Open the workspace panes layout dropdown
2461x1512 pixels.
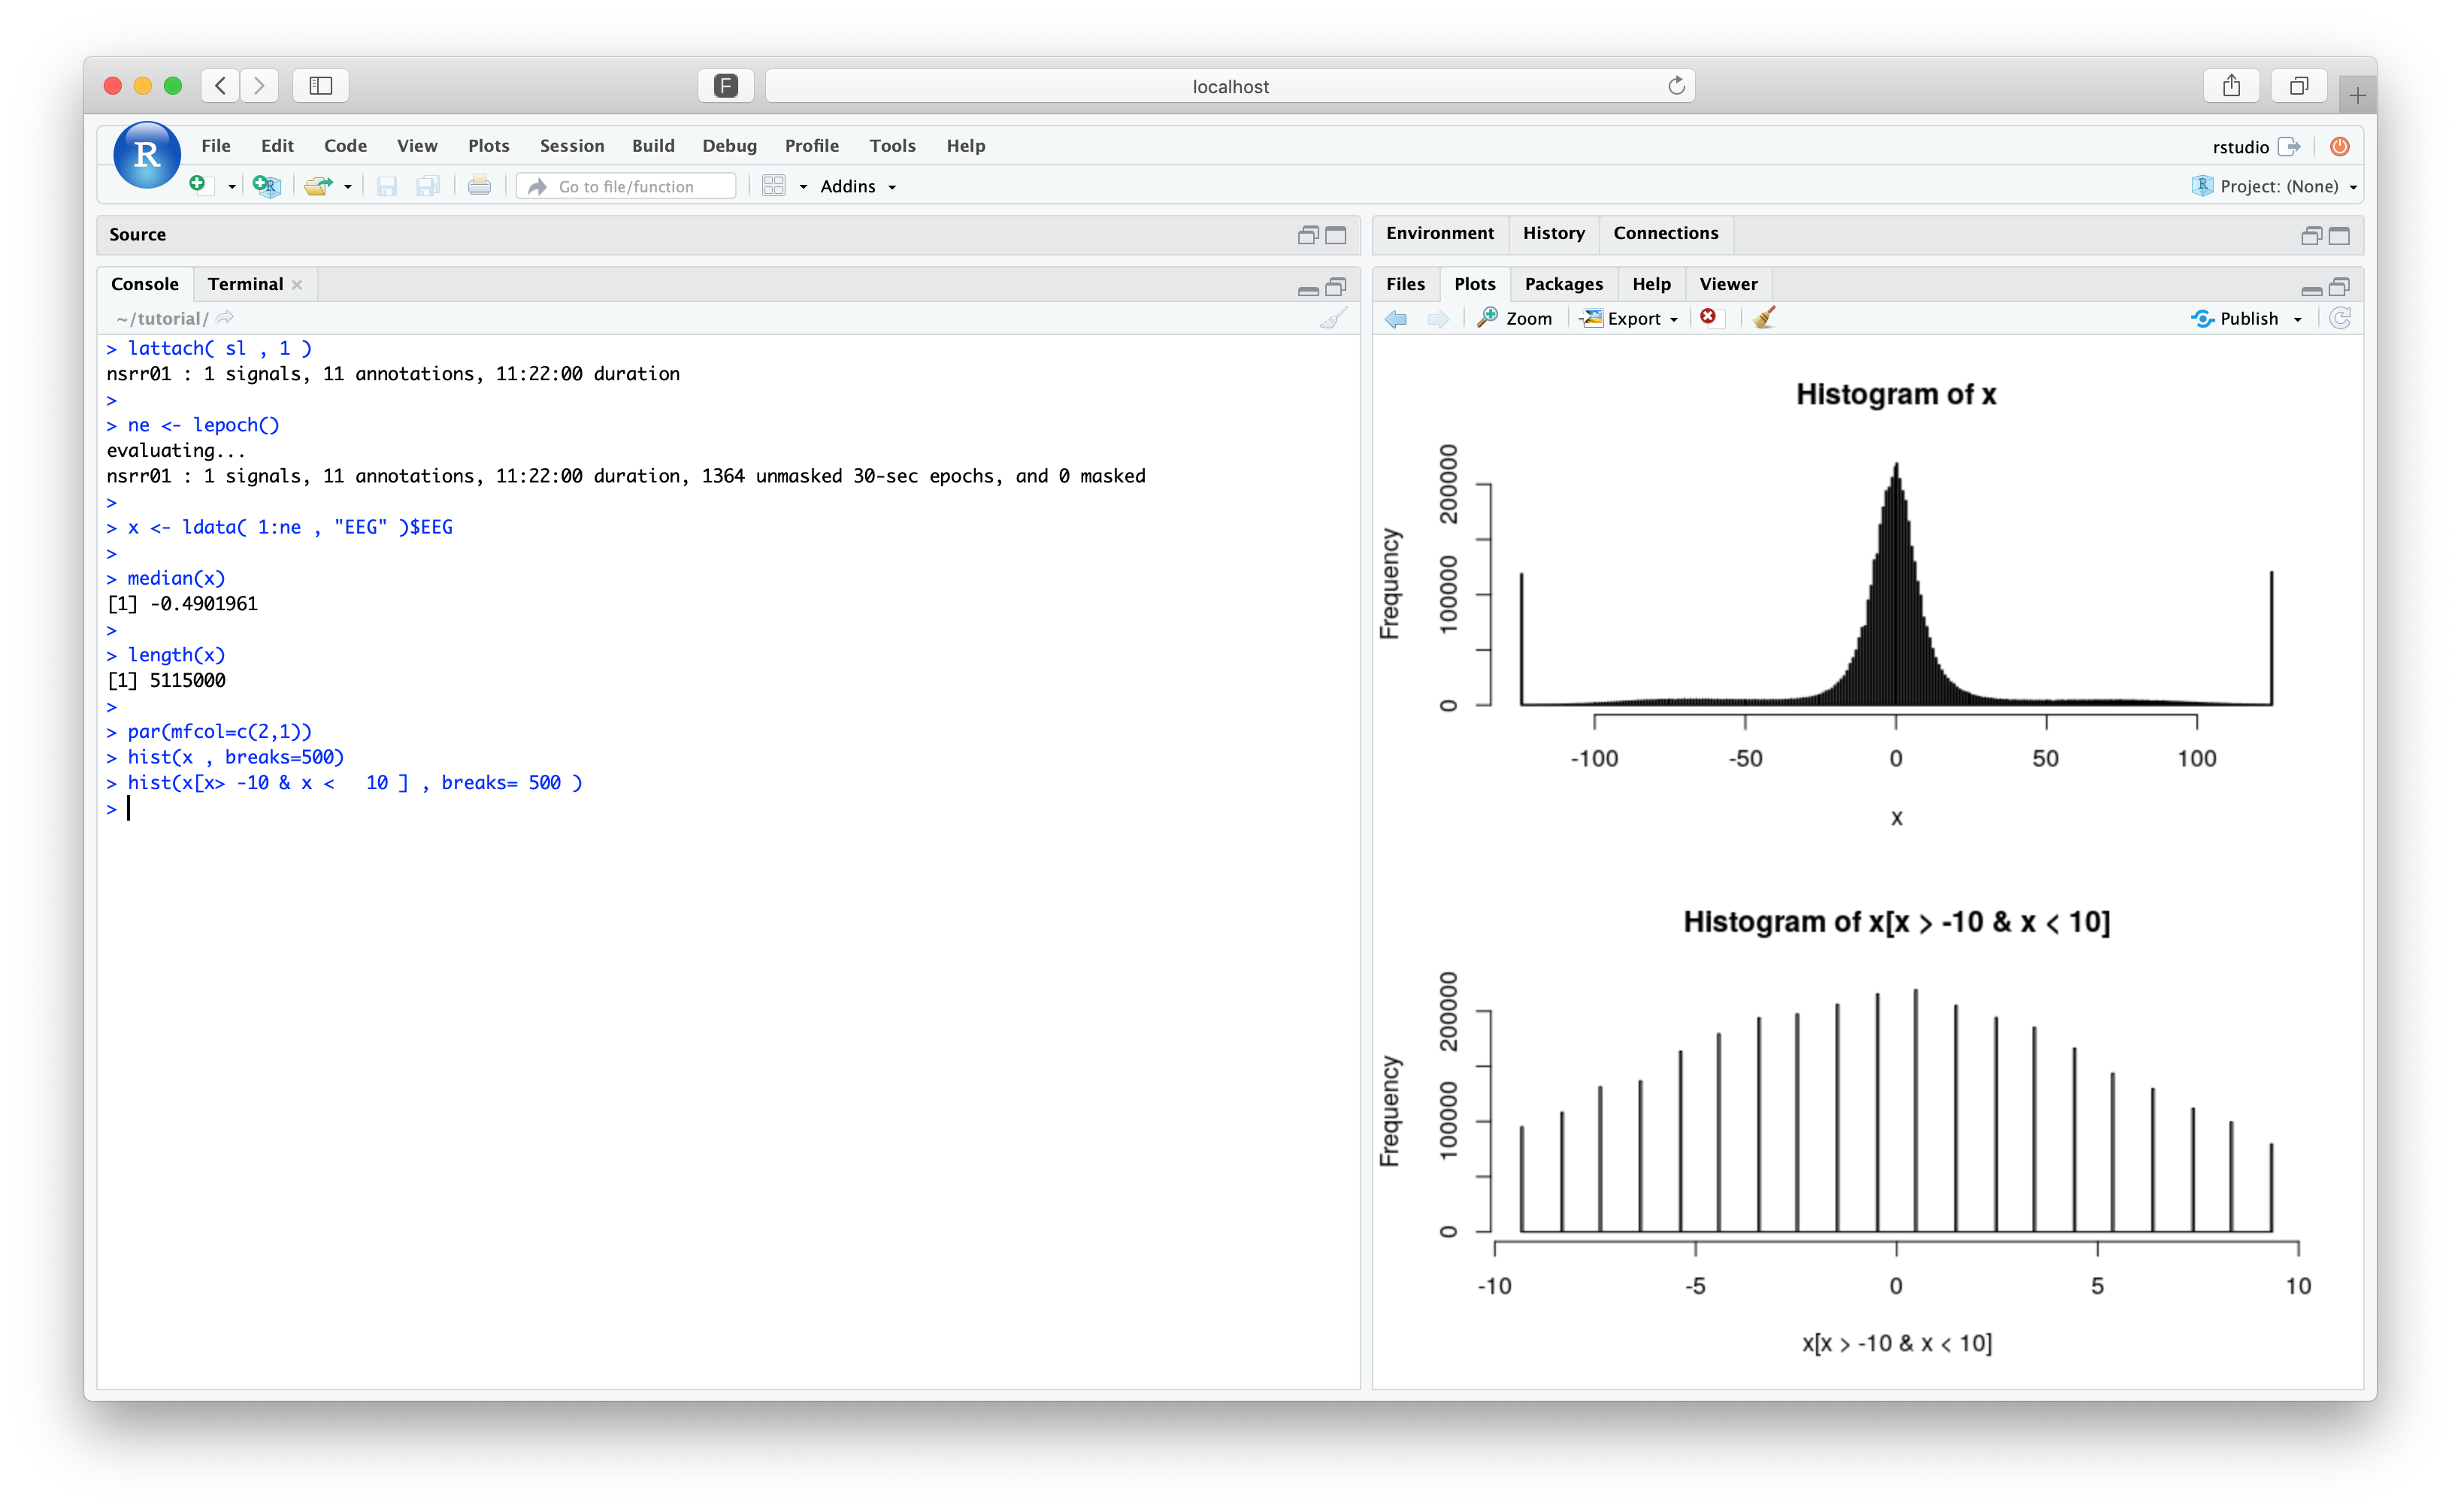click(785, 186)
